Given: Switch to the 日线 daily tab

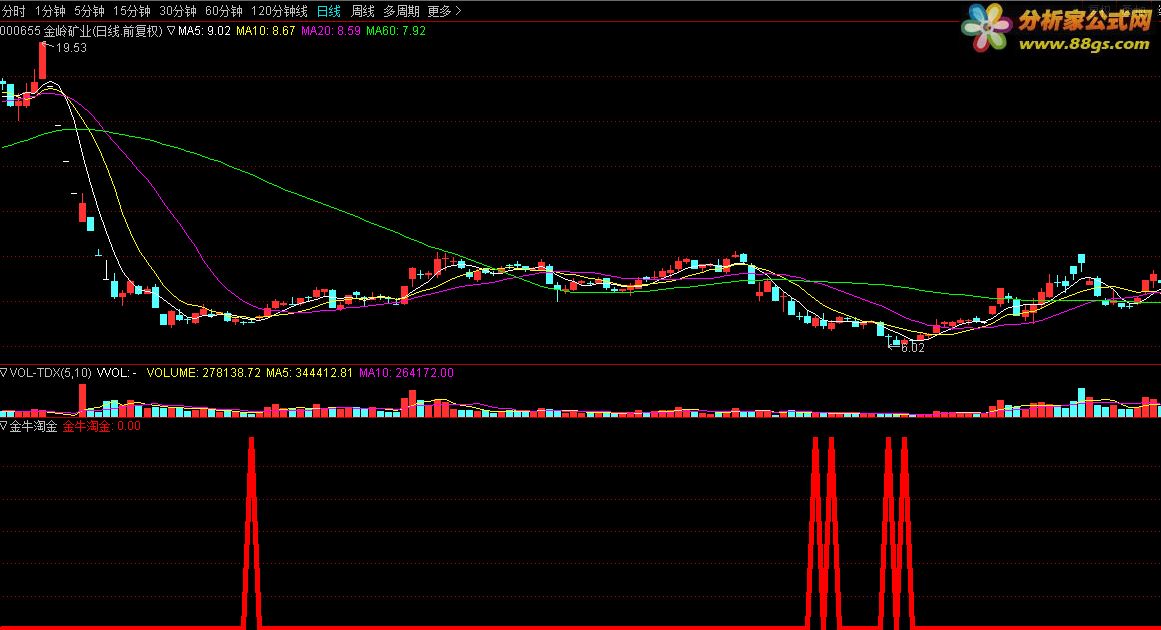Looking at the screenshot, I should (x=329, y=11).
